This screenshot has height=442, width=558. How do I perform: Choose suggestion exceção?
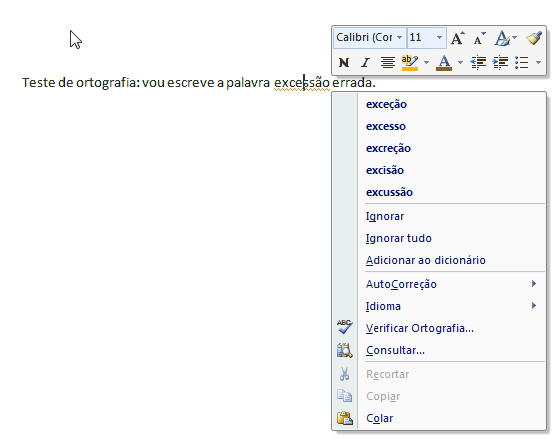point(386,104)
